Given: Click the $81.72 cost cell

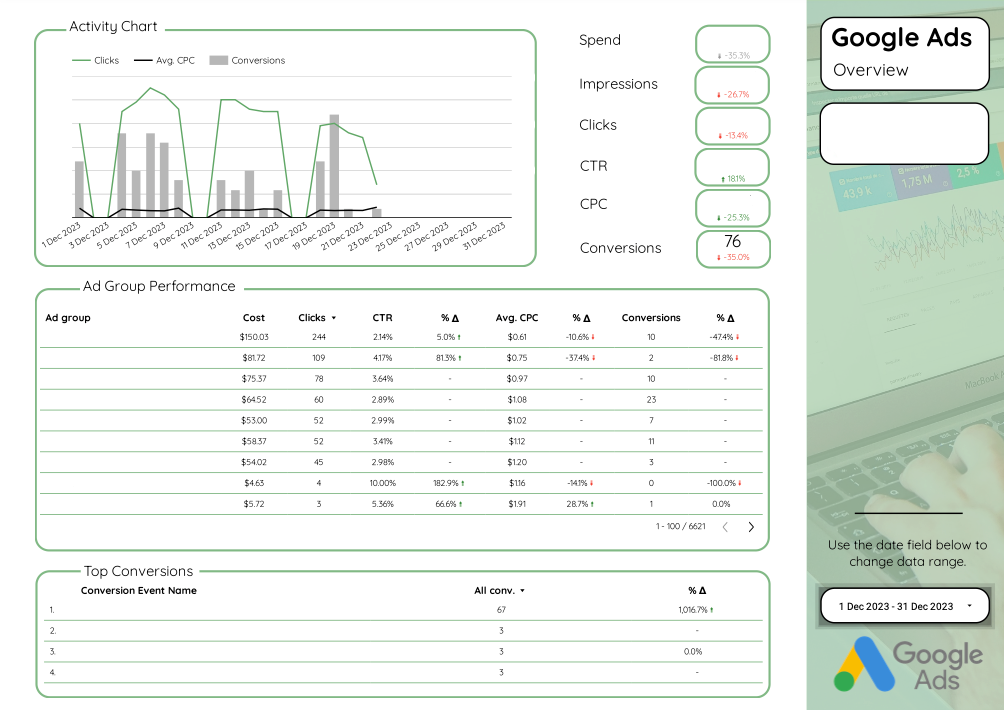Looking at the screenshot, I should point(254,358).
